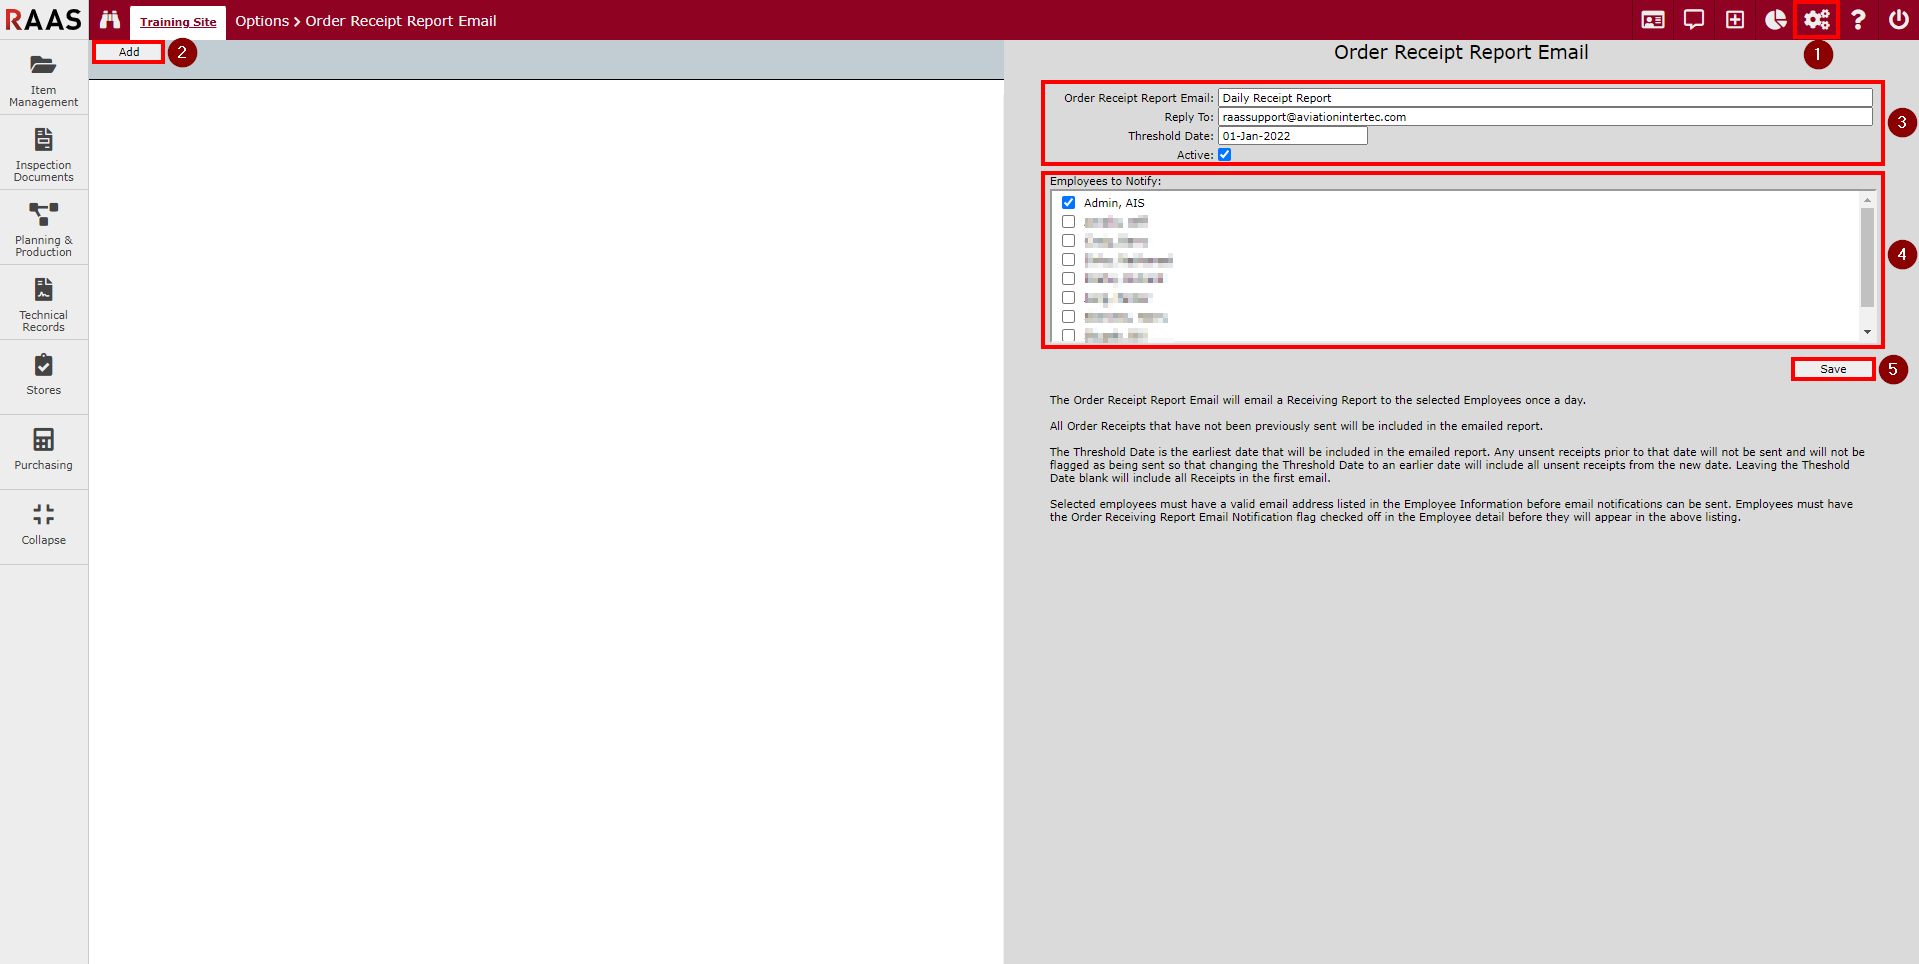
Task: Open the chat message icon
Action: (x=1694, y=20)
